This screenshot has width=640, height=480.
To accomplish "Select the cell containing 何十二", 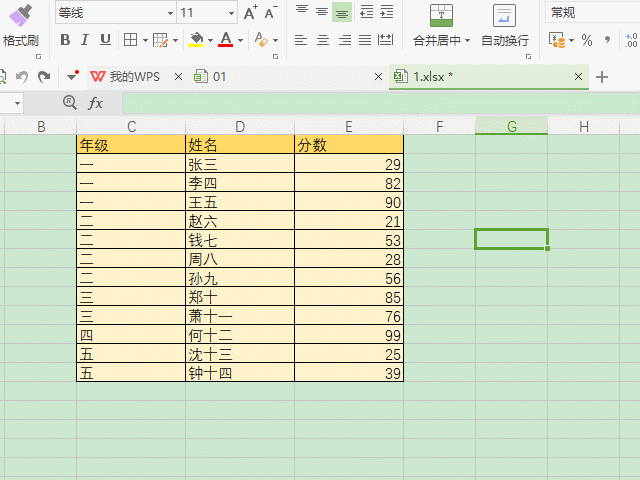I will (x=239, y=335).
